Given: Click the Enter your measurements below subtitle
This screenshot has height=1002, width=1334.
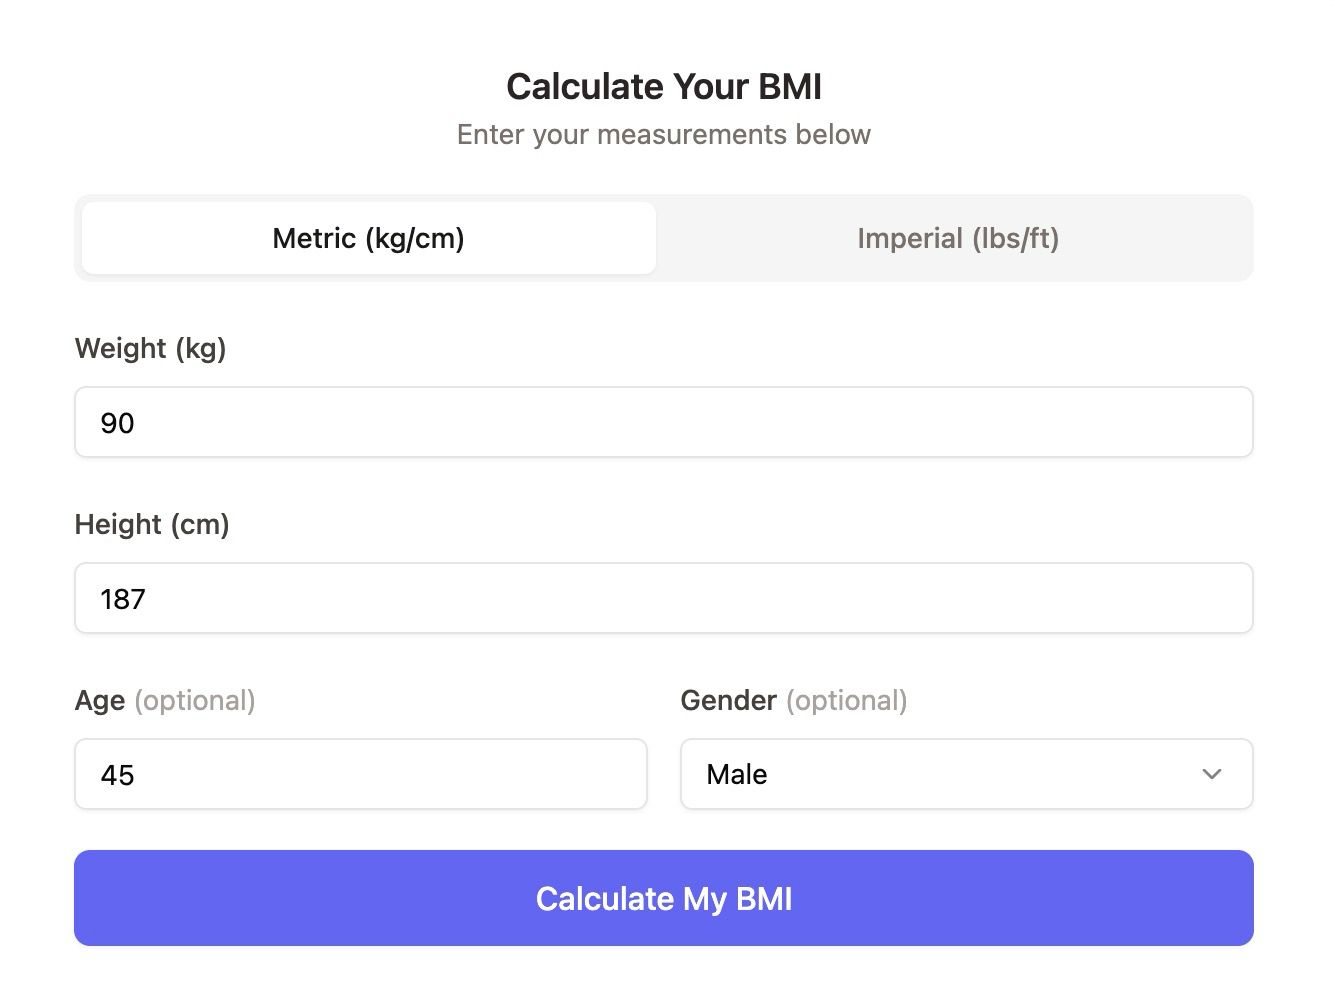Looking at the screenshot, I should 664,134.
